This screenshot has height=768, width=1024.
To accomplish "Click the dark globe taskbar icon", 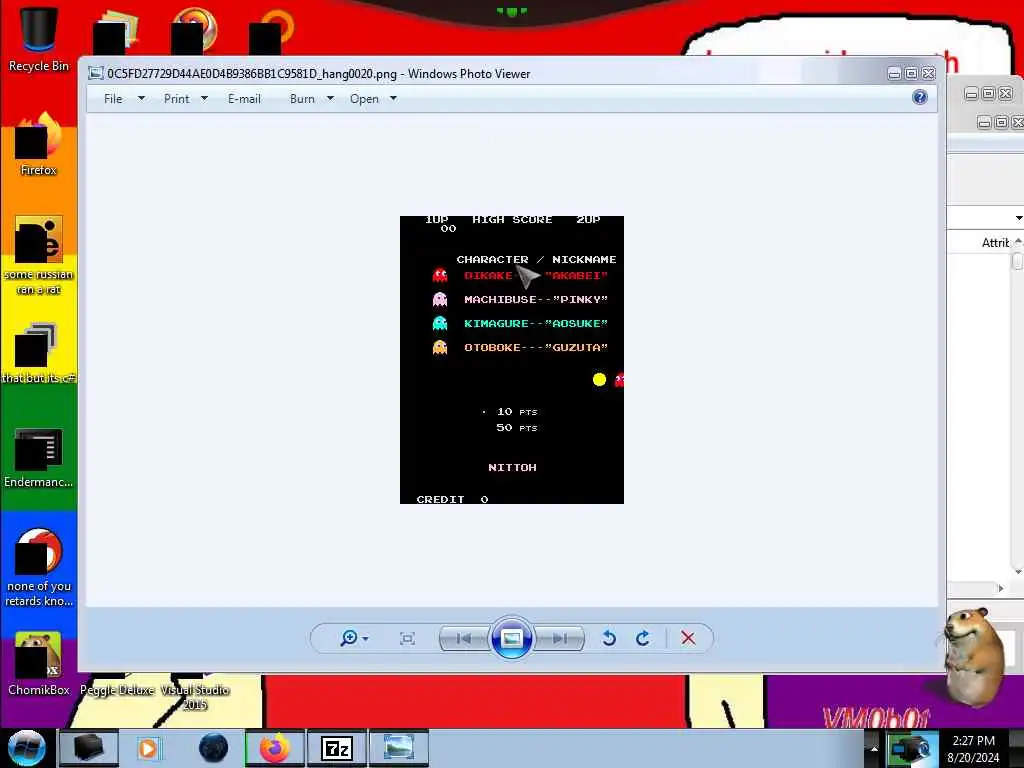I will coord(213,748).
